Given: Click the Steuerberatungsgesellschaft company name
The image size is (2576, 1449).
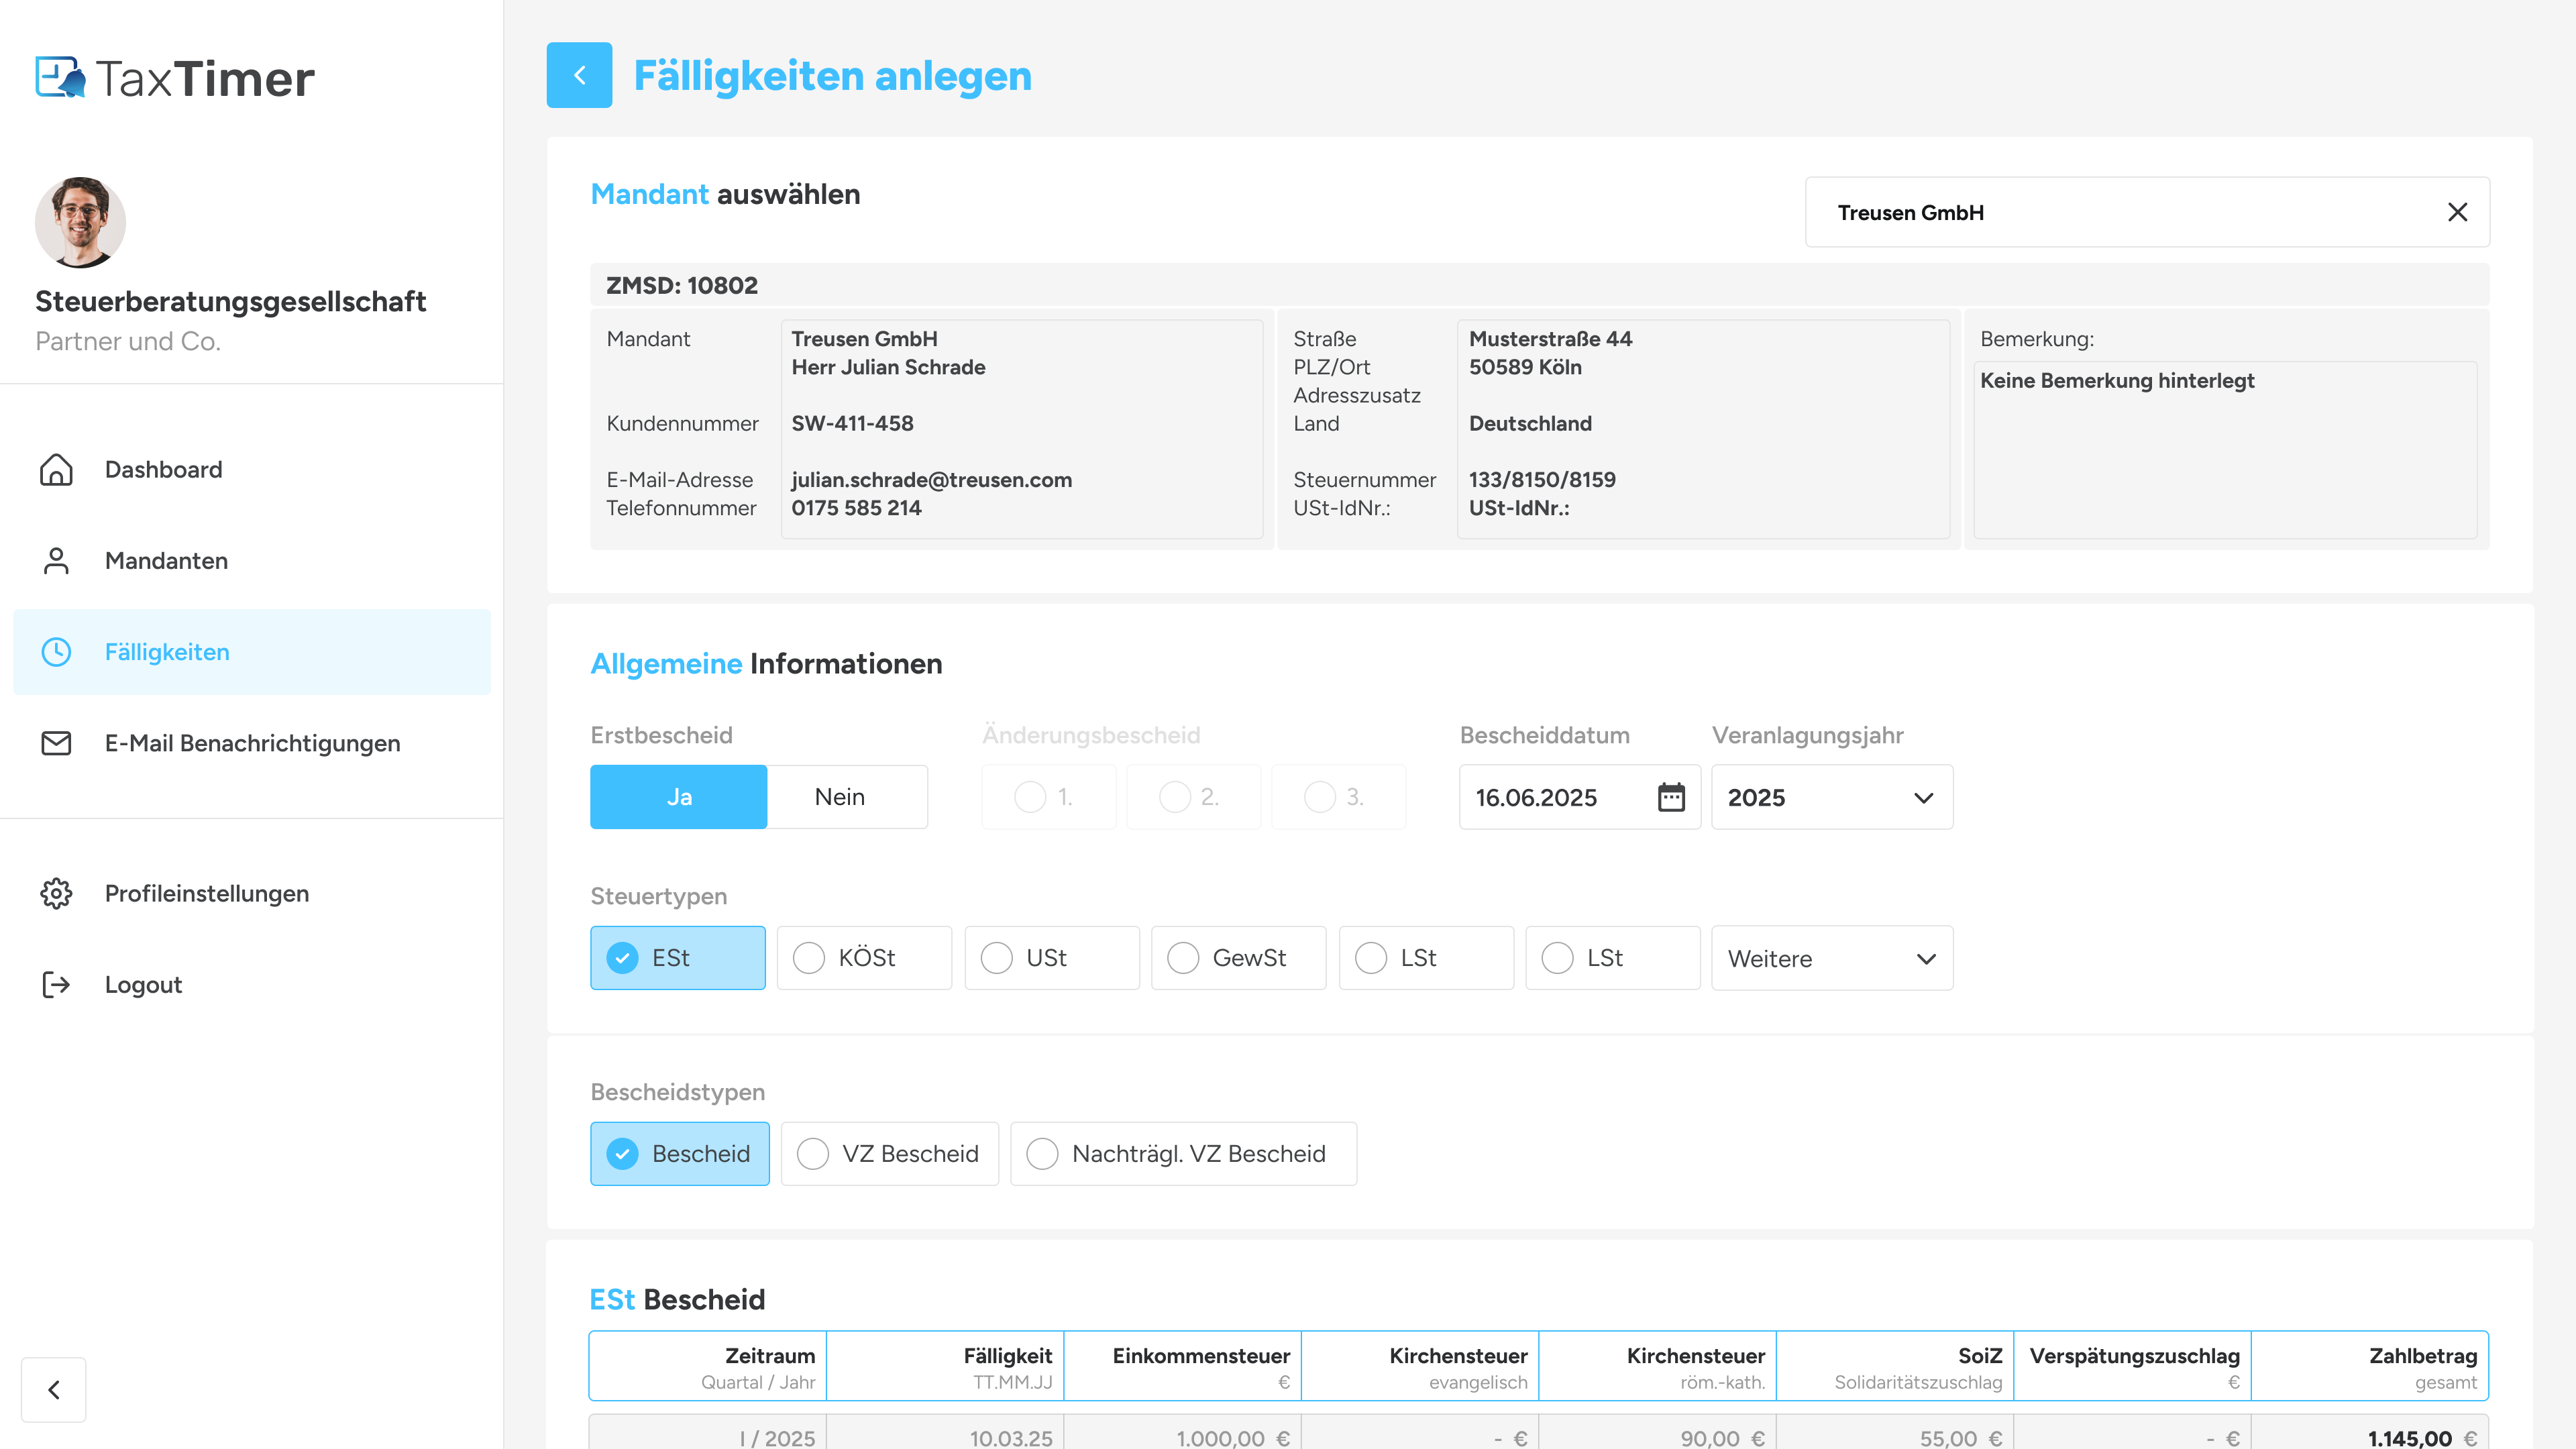Looking at the screenshot, I should (231, 301).
